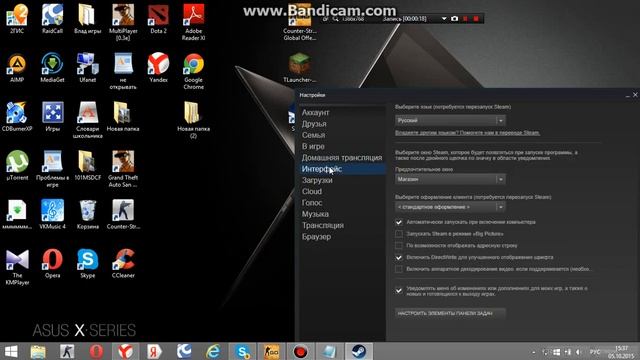
Task: Open Adobe Reader XI shortcut
Action: (x=193, y=22)
